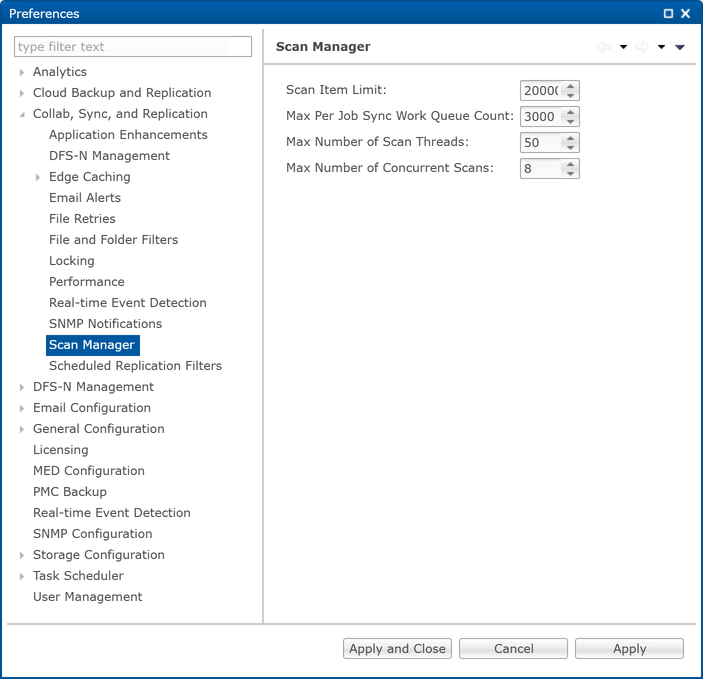Open the forward history dropdown arrow
703x679 pixels.
661,47
